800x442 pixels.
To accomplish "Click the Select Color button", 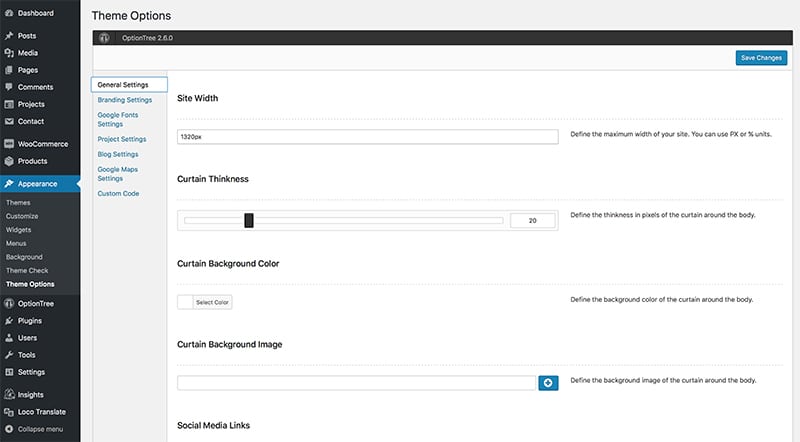I will (x=212, y=302).
